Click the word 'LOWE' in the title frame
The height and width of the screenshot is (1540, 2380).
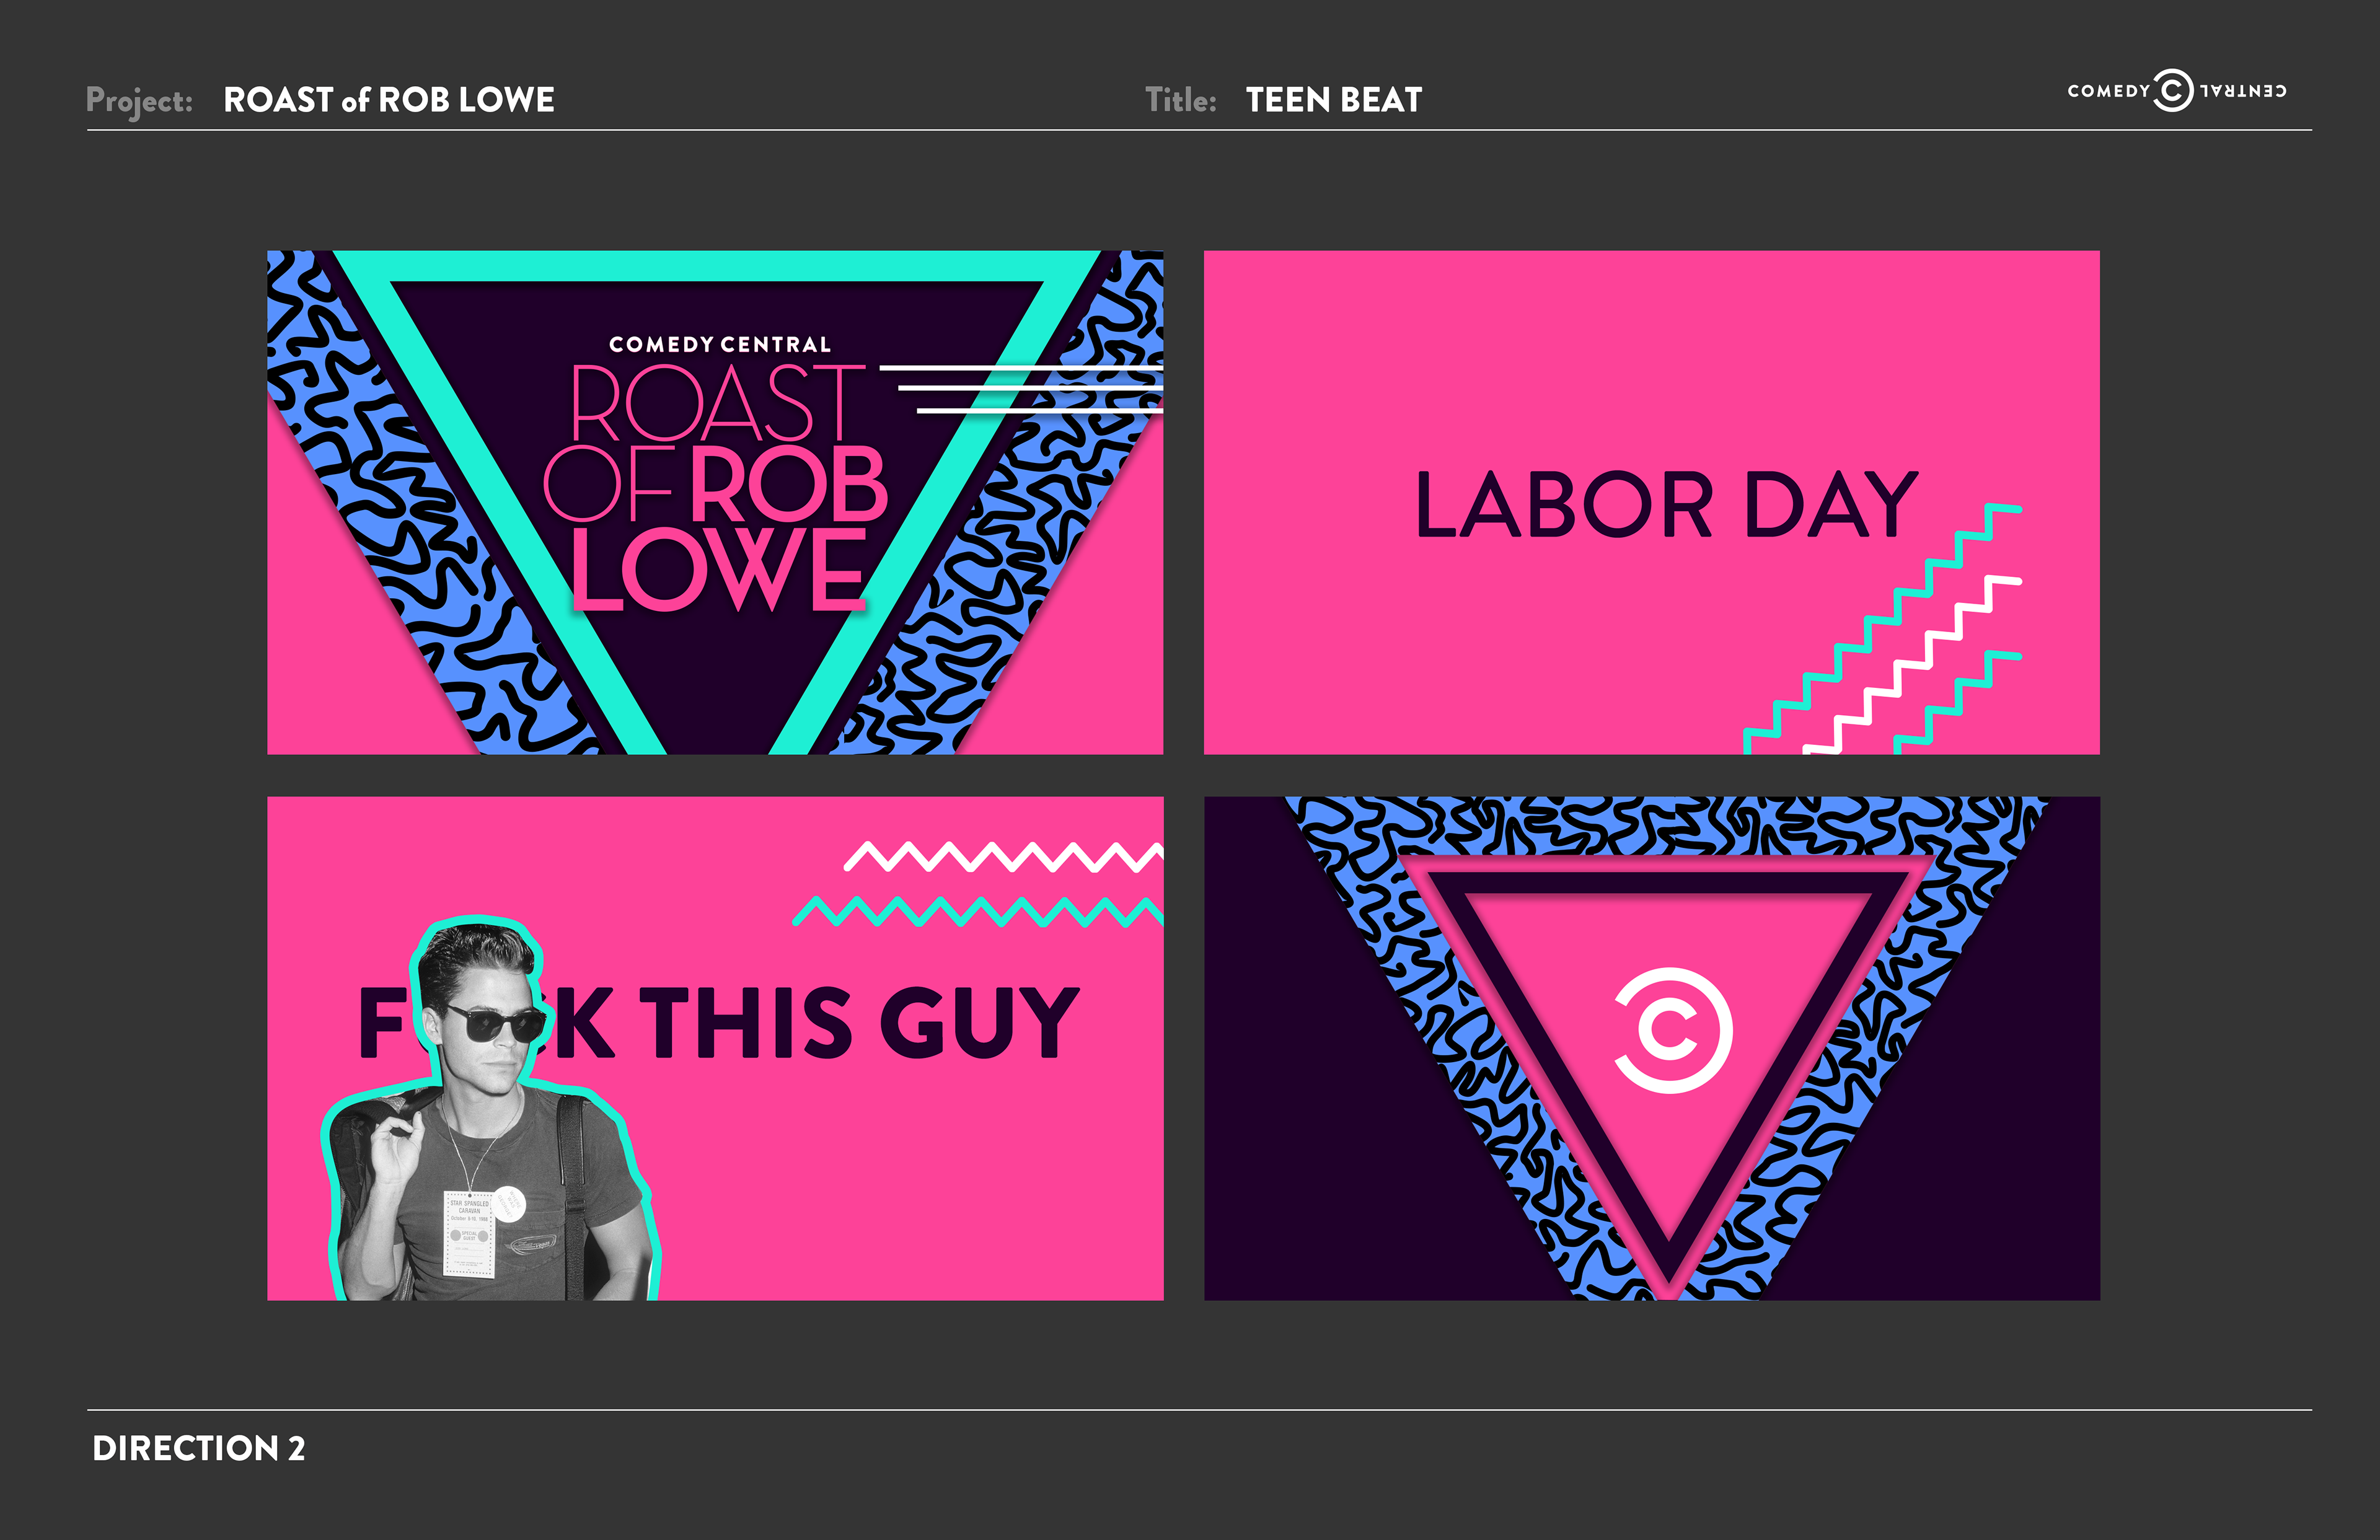point(718,569)
